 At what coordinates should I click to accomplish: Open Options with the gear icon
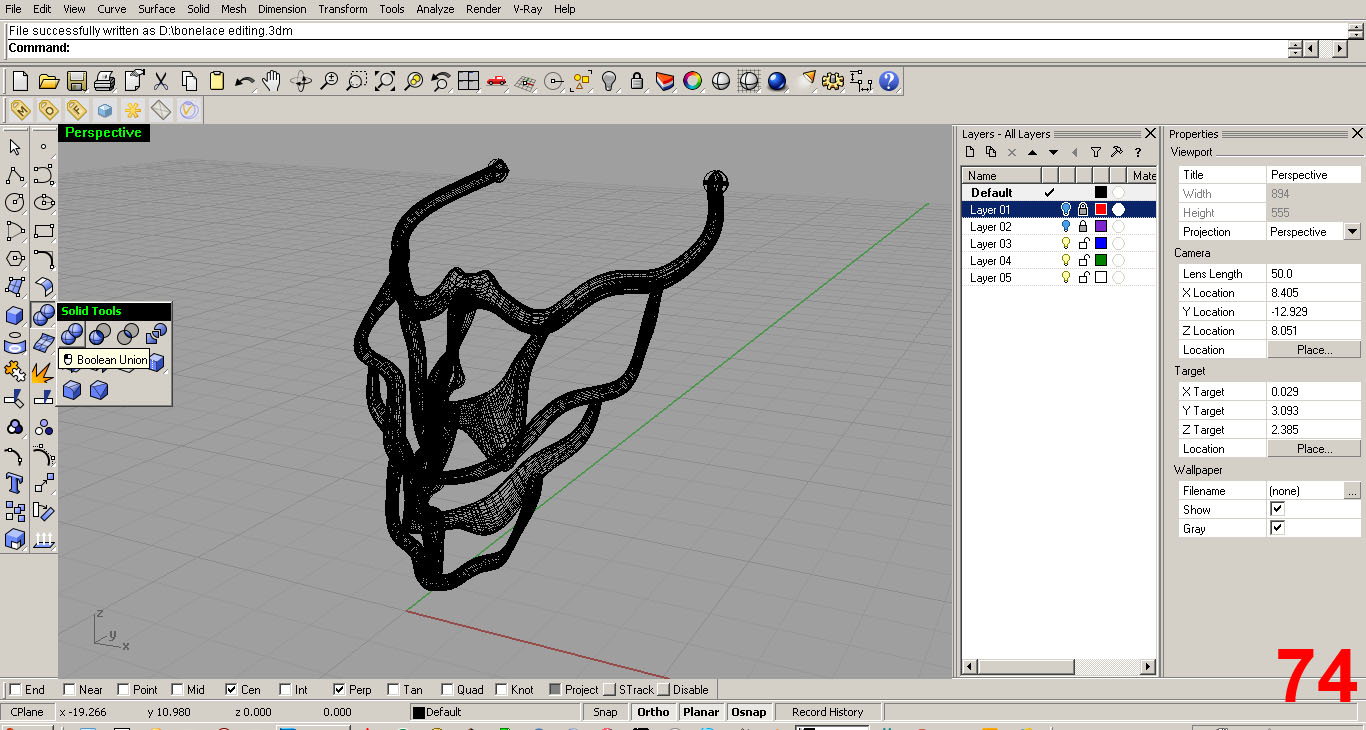tap(833, 81)
